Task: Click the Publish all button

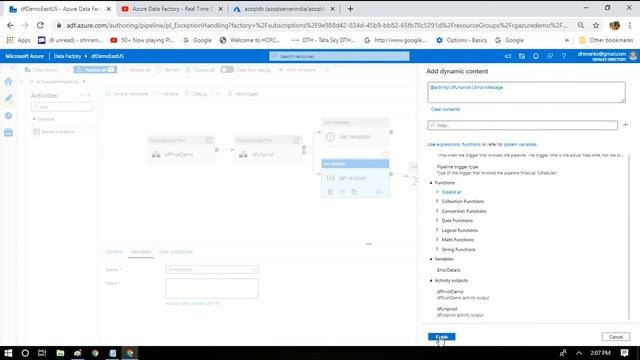Action: pos(95,70)
